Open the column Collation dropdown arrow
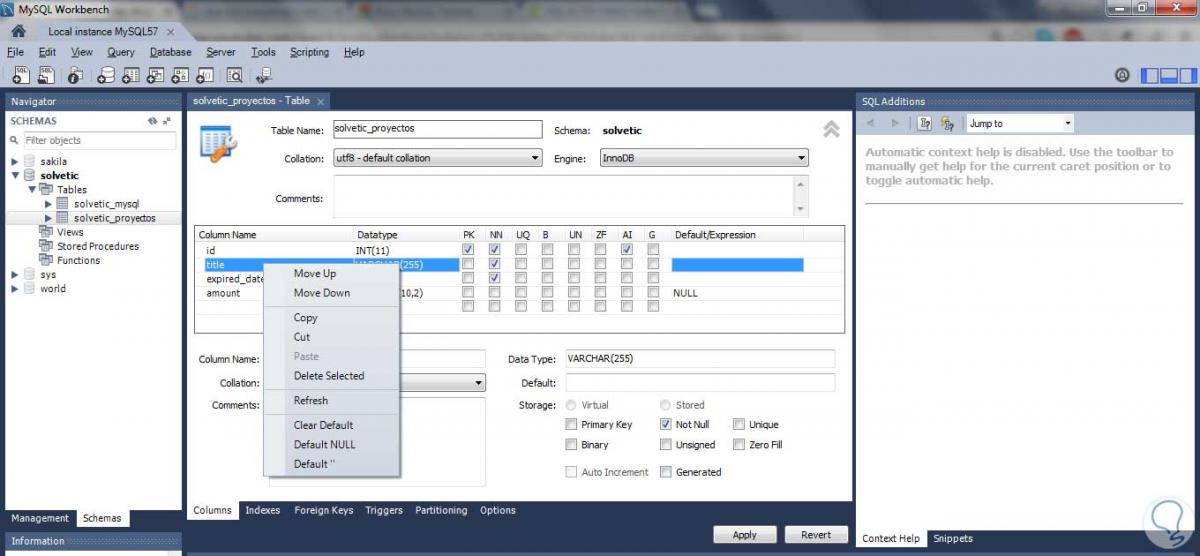1200x556 pixels. click(x=478, y=383)
